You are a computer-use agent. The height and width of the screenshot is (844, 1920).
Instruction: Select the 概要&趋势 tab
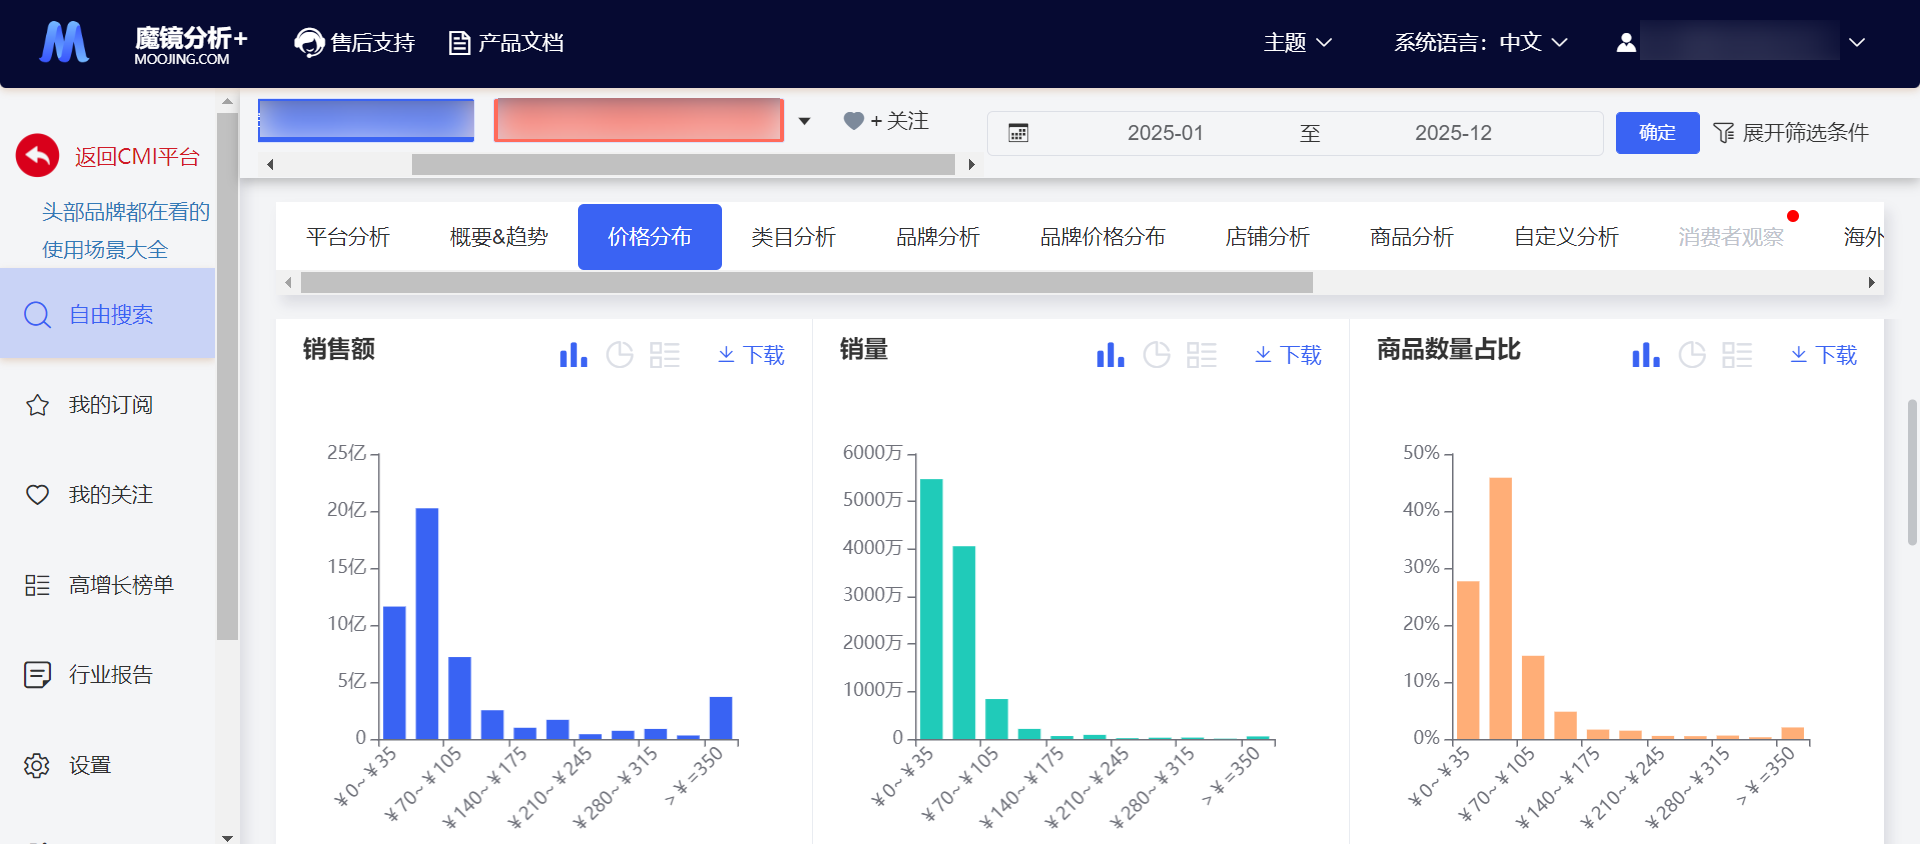click(499, 237)
